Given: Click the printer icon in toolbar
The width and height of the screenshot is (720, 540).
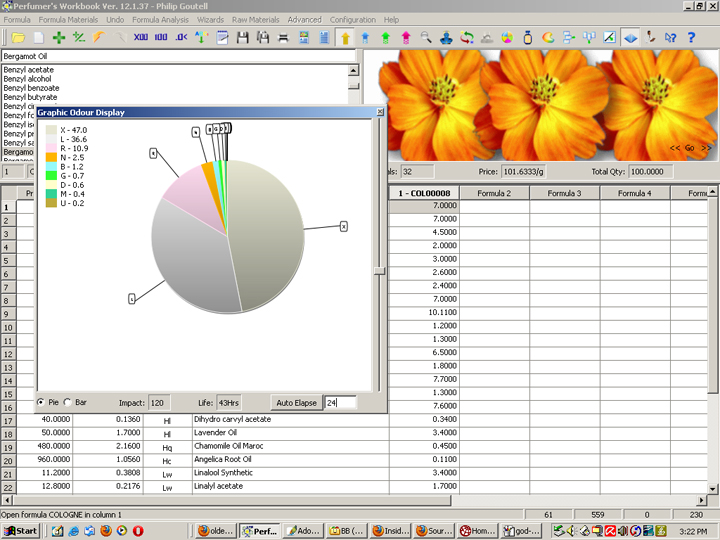Looking at the screenshot, I should tap(283, 37).
